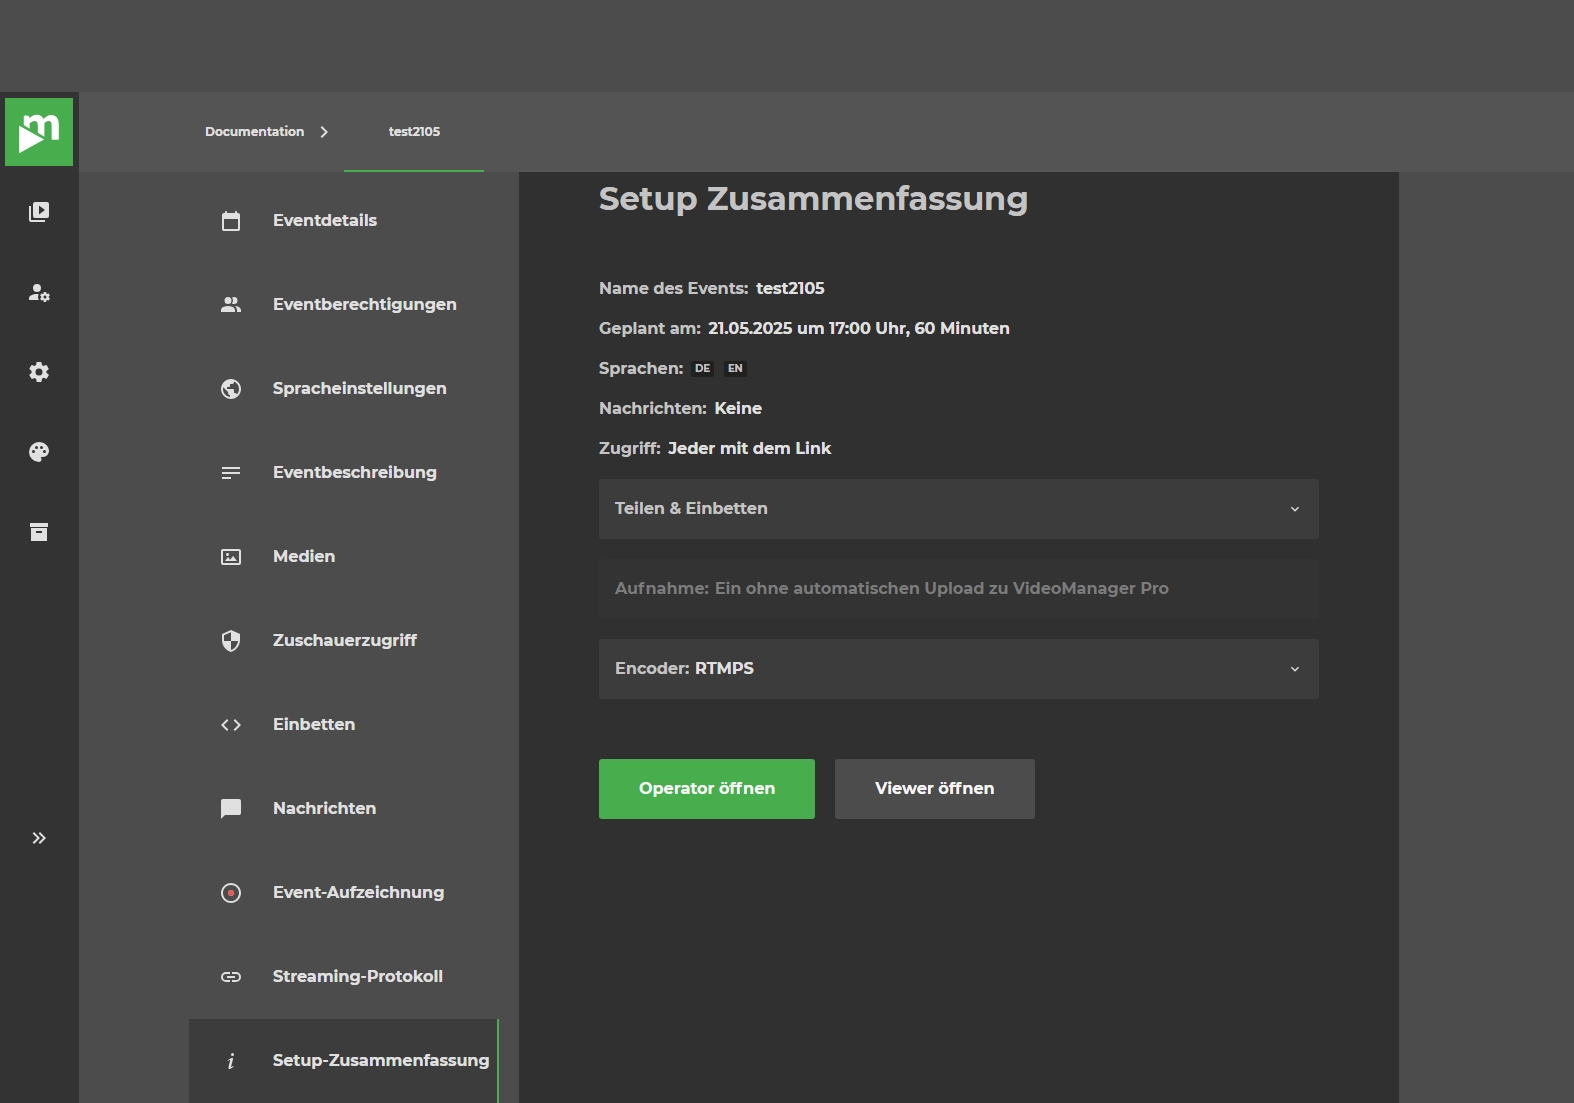Click the link icon beside Streaming-Protokoll

coord(231,977)
